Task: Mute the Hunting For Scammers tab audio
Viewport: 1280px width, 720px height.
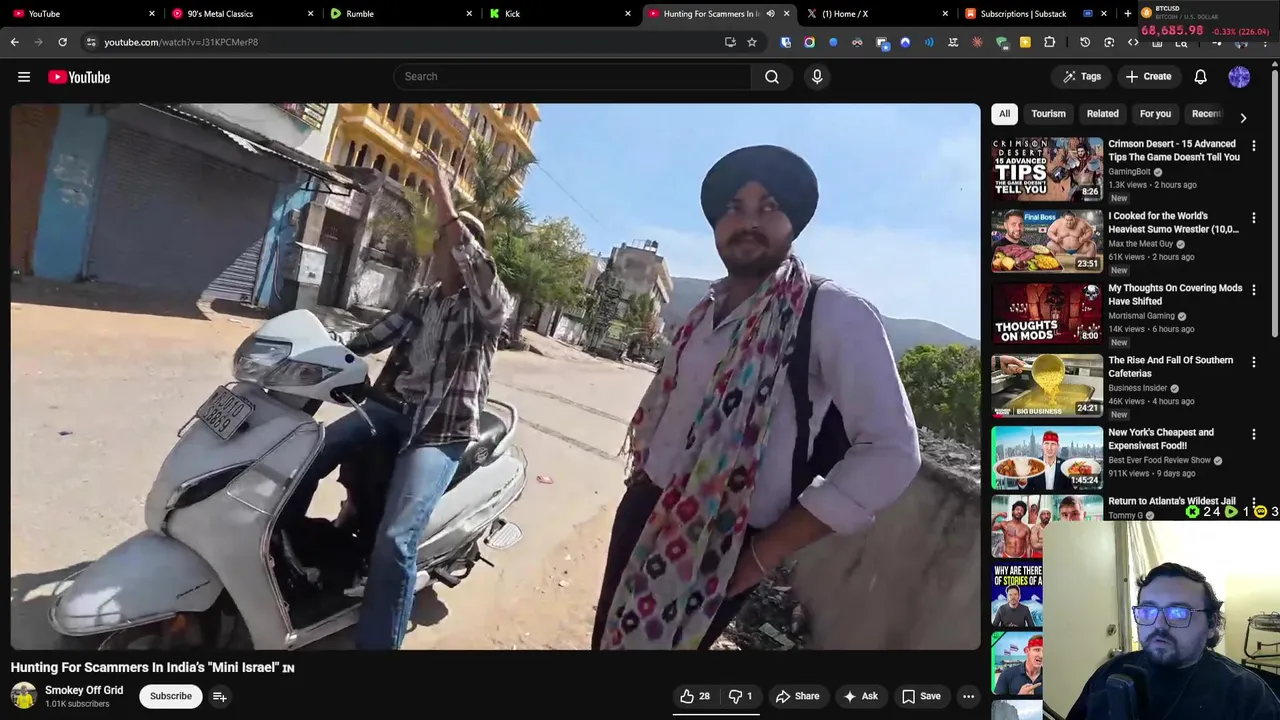Action: 770,14
